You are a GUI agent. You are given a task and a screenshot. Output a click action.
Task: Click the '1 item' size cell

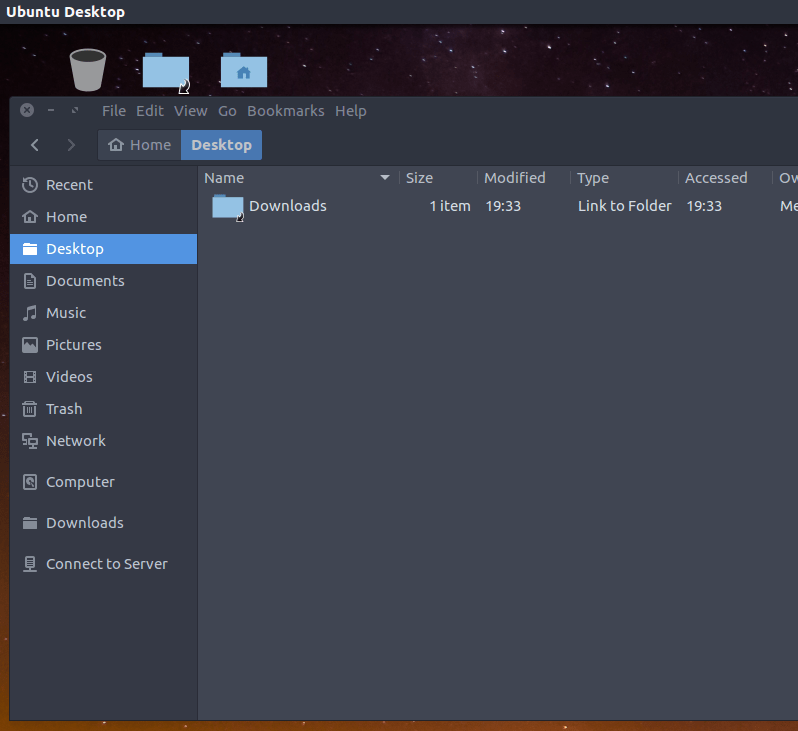450,206
